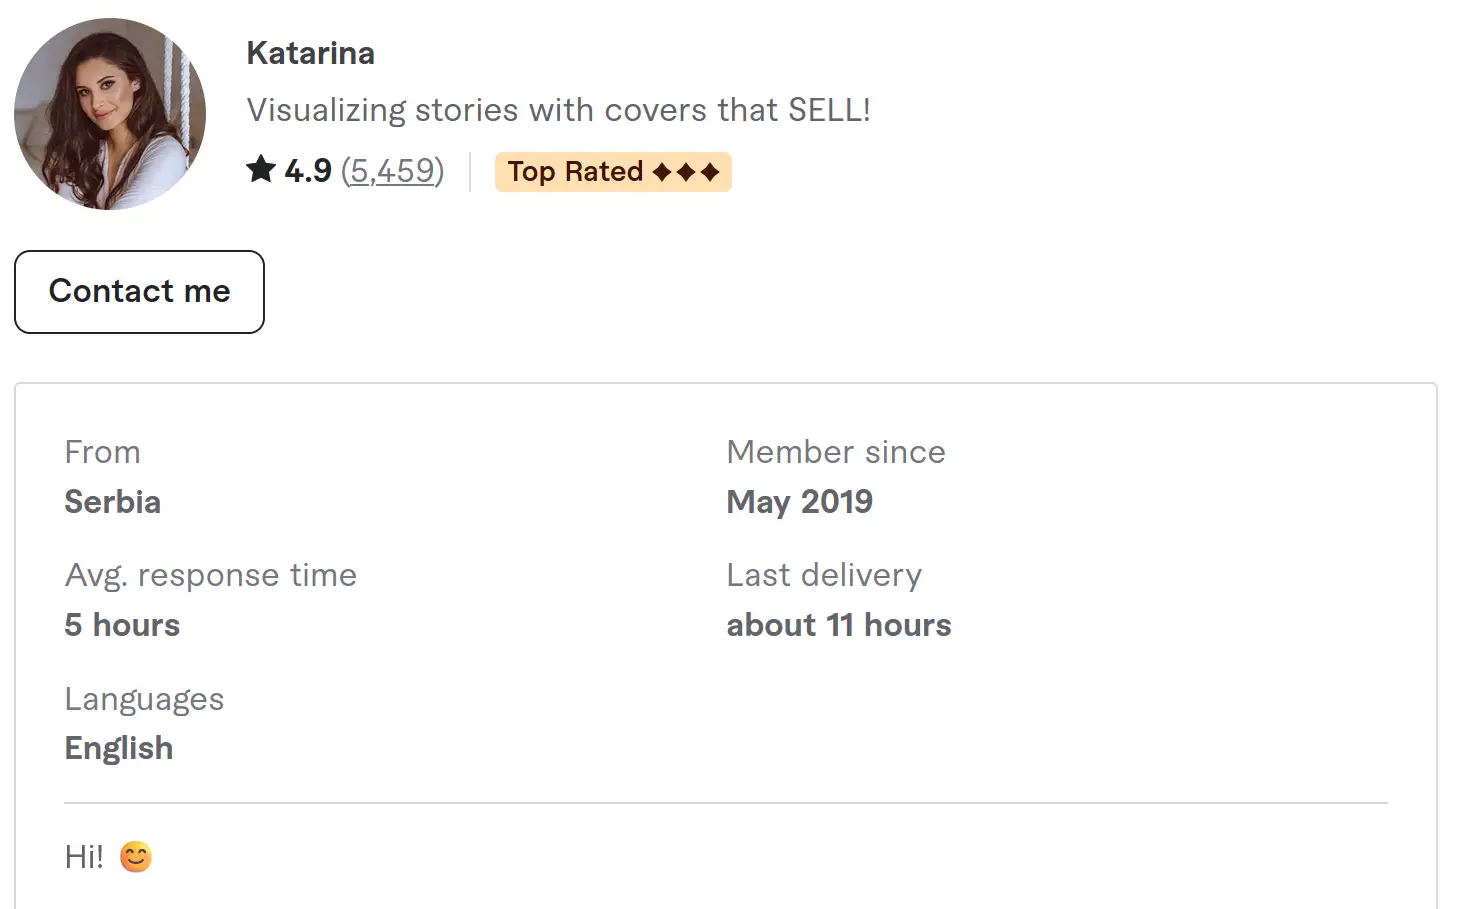This screenshot has height=909, width=1460.
Task: Click the seller name Katarina
Action: point(310,53)
